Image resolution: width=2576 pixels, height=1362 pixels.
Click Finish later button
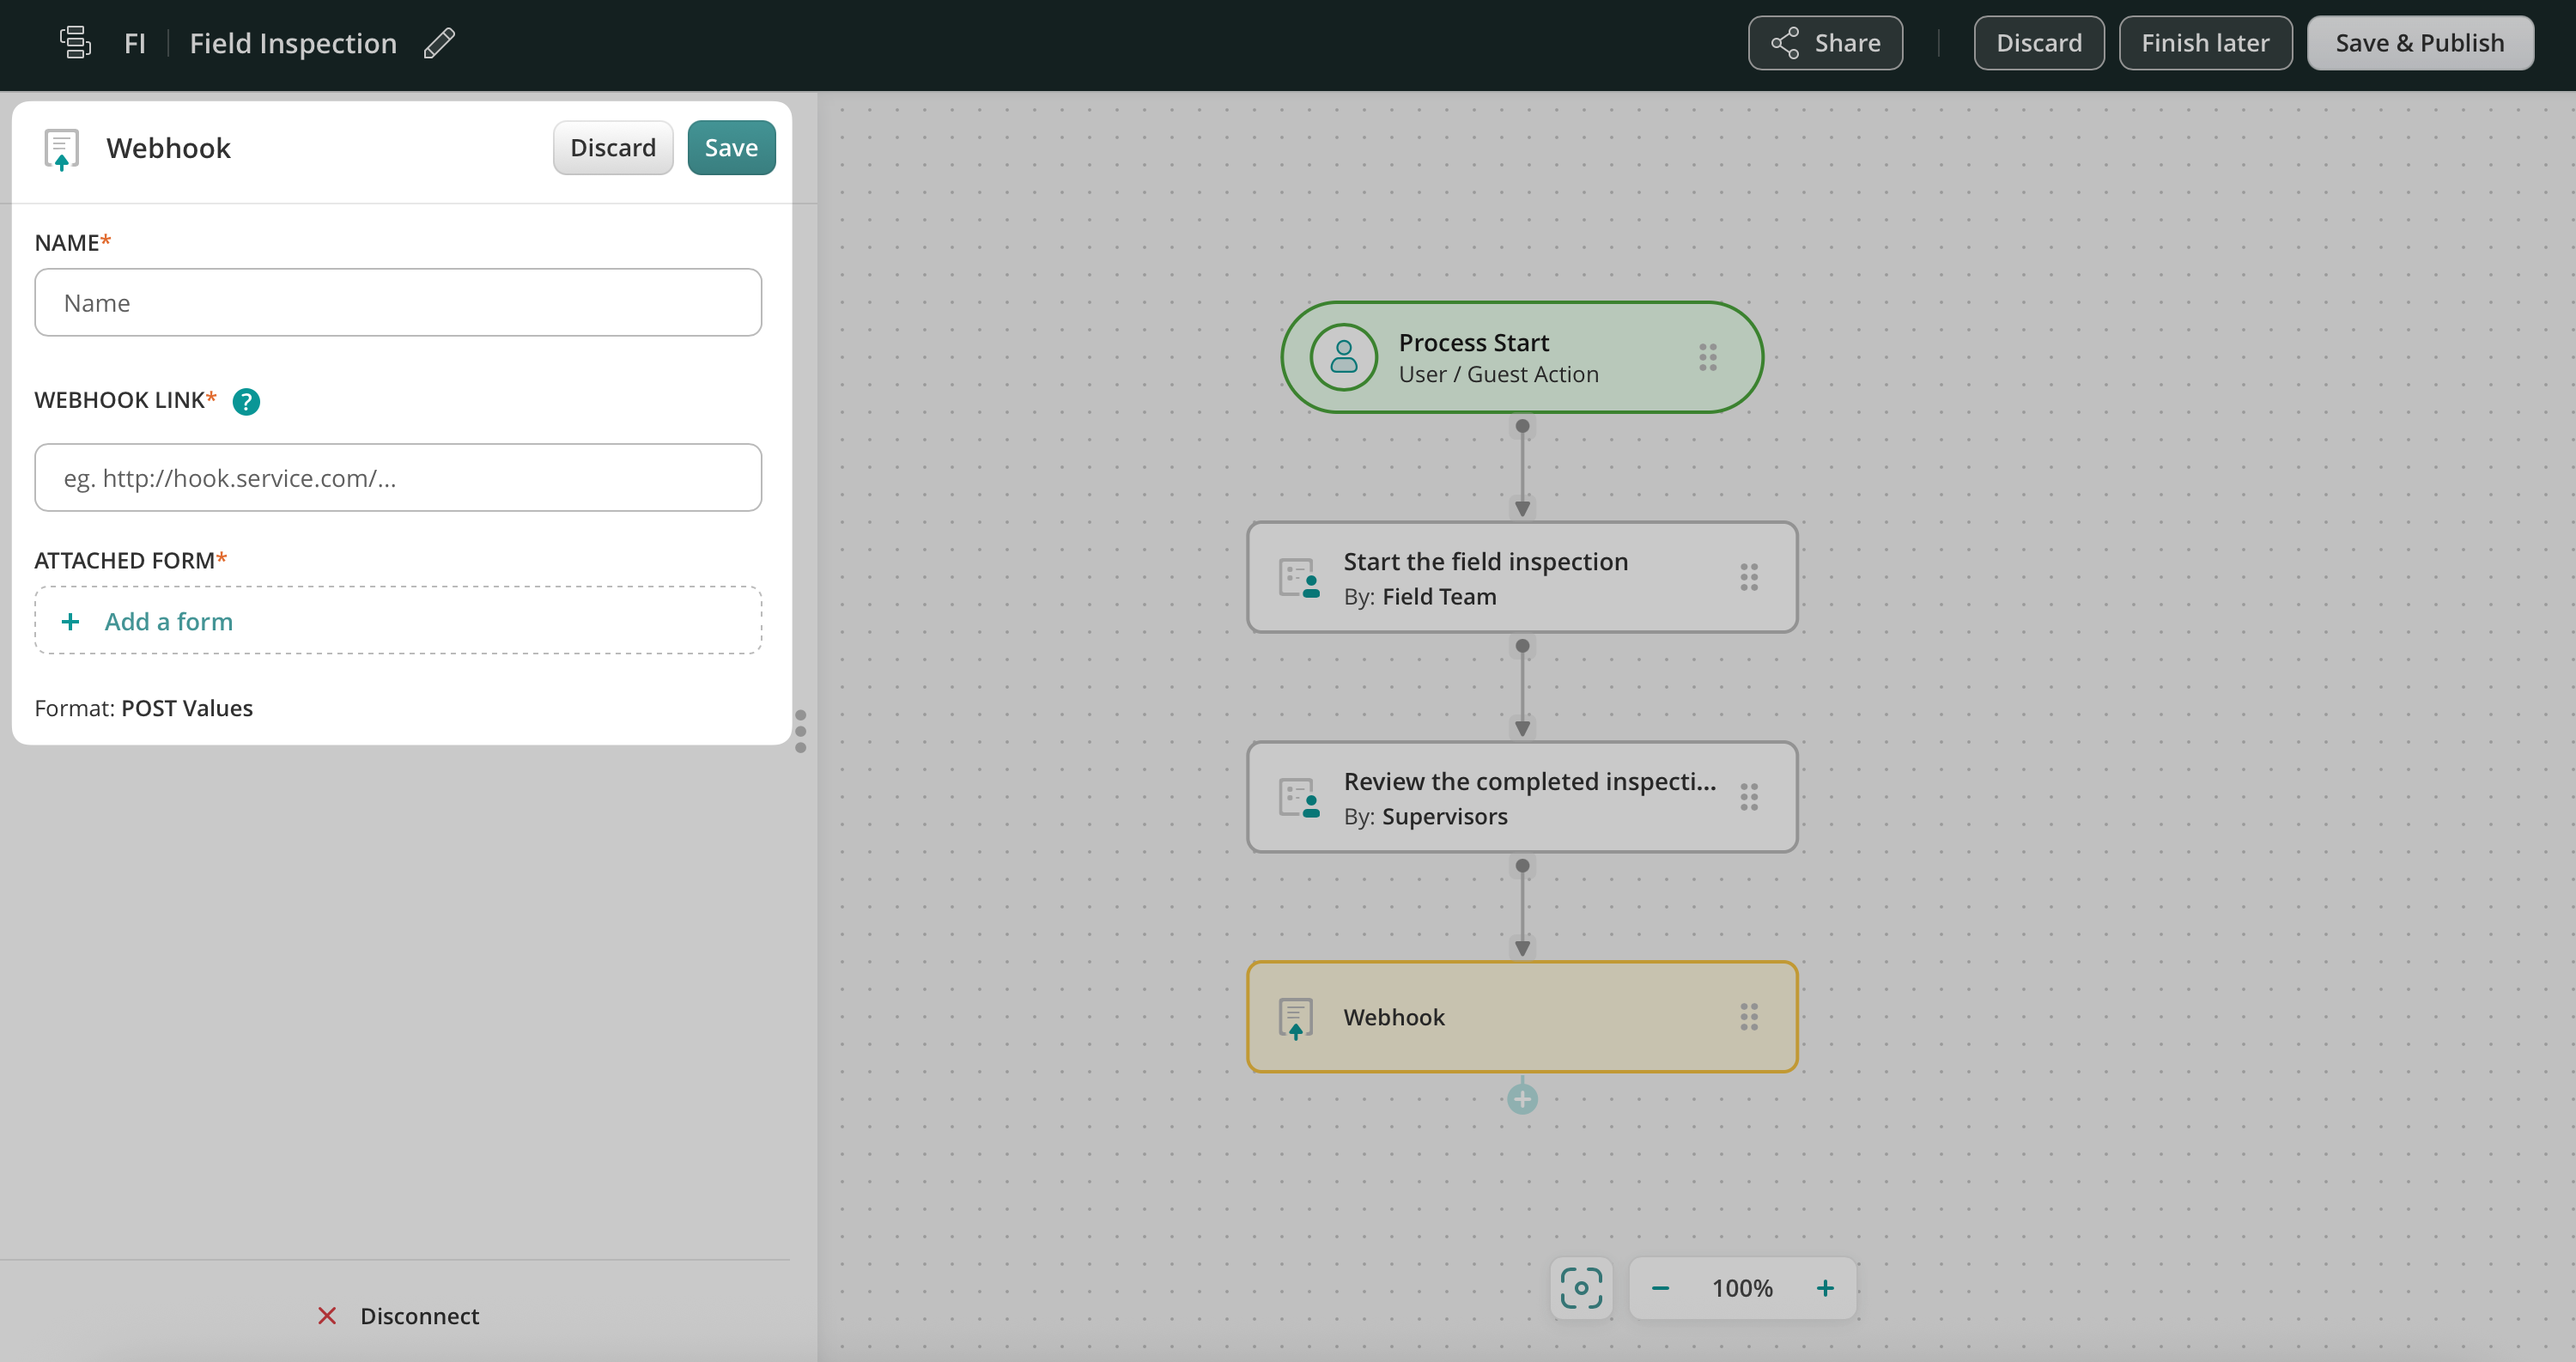point(2205,43)
